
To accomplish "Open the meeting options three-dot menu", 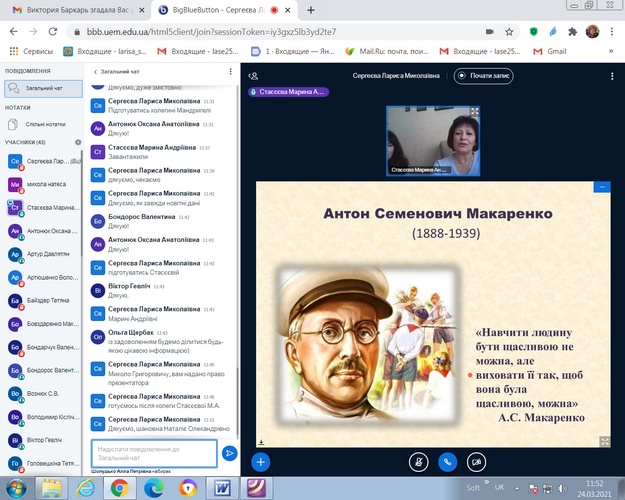I will pyautogui.click(x=612, y=76).
